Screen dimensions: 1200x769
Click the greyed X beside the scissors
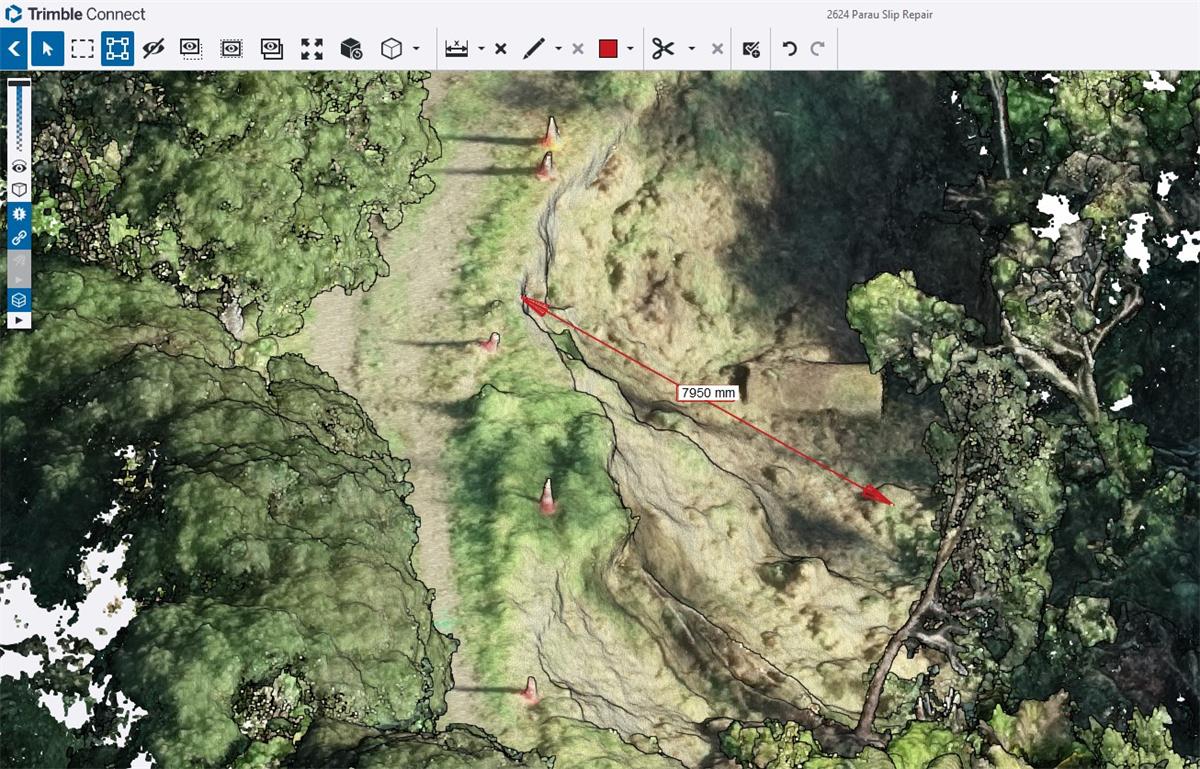tap(717, 48)
